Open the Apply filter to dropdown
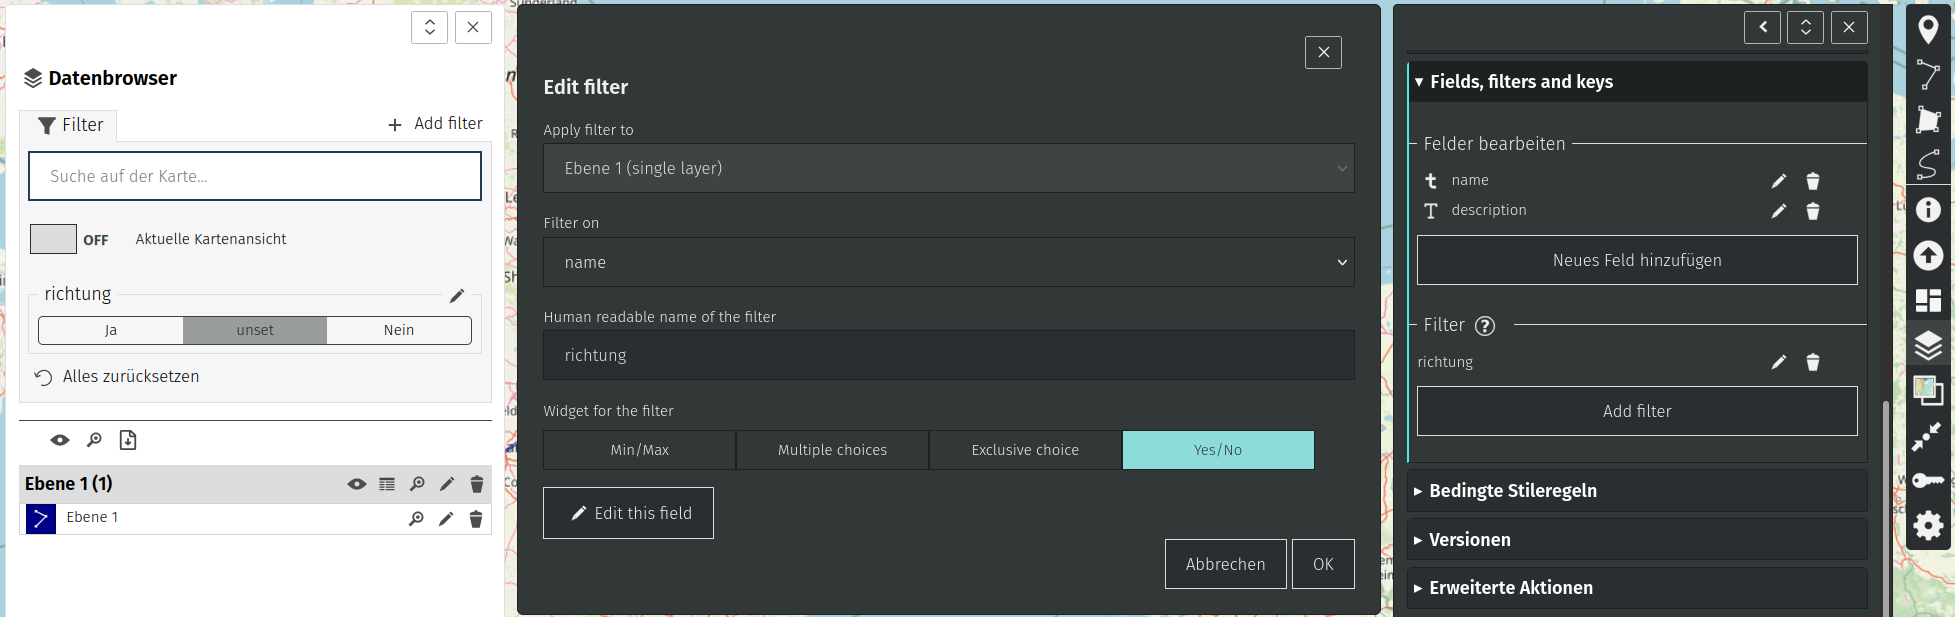This screenshot has width=1955, height=617. 948,168
